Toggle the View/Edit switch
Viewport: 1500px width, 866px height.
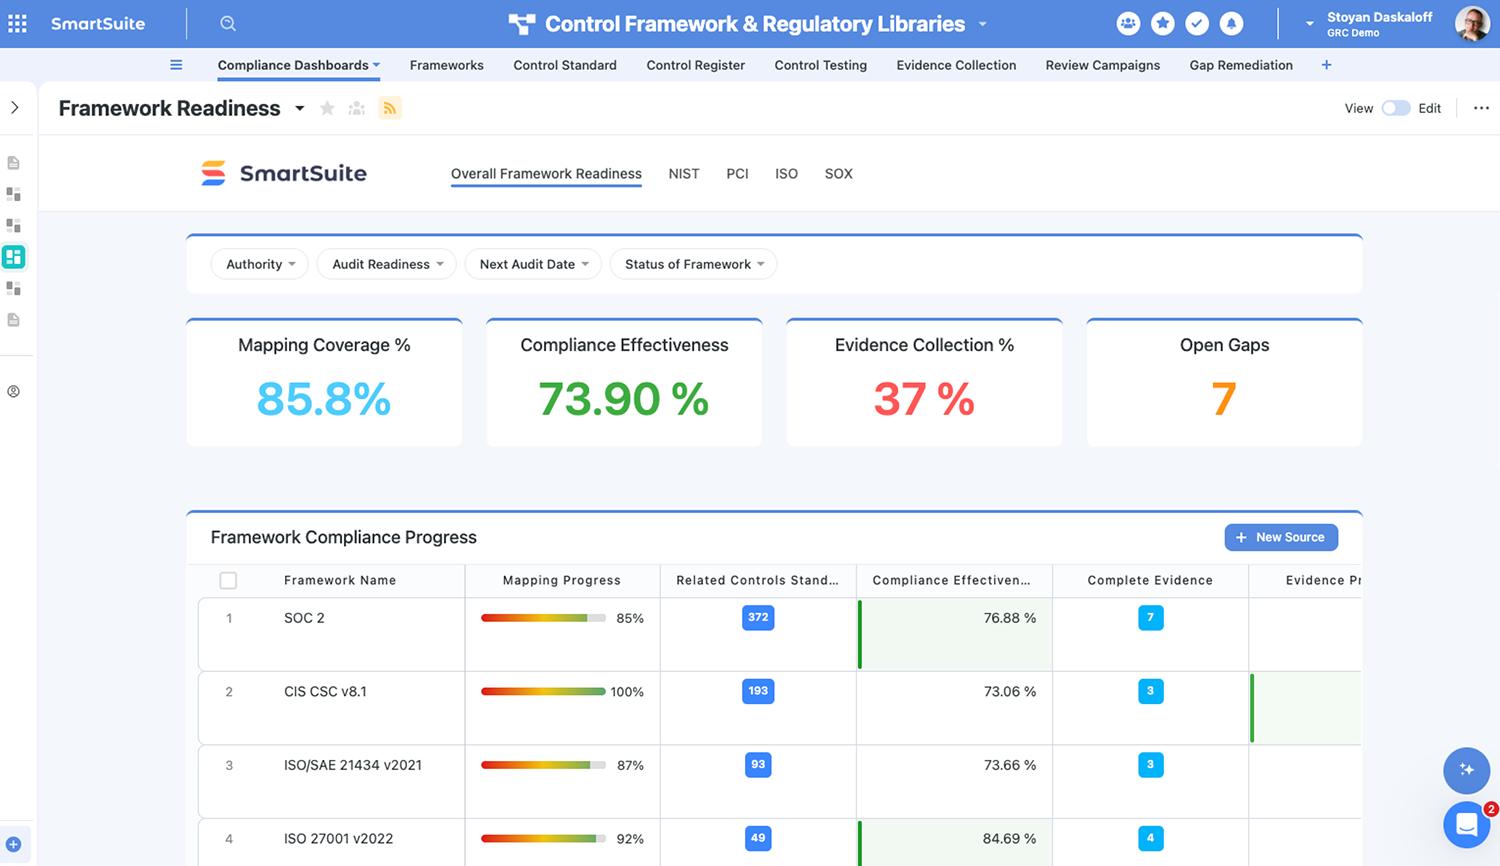[x=1396, y=108]
